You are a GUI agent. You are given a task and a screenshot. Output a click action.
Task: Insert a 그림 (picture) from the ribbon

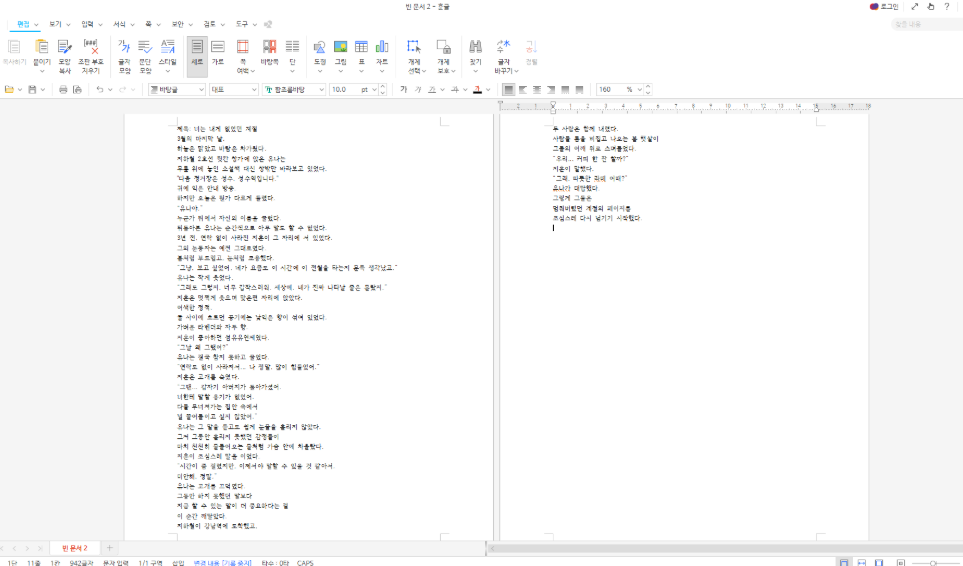[x=340, y=56]
